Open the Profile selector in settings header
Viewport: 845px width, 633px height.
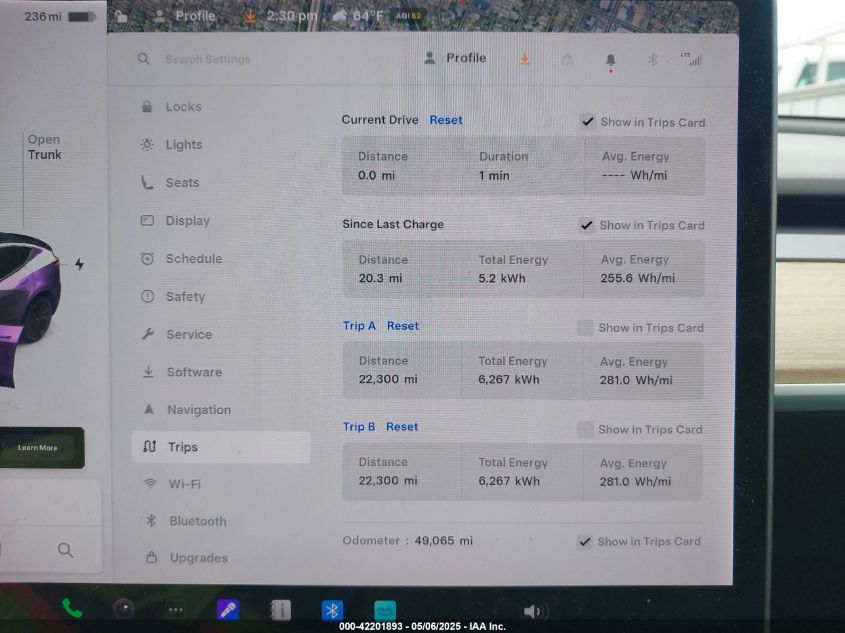pyautogui.click(x=455, y=58)
